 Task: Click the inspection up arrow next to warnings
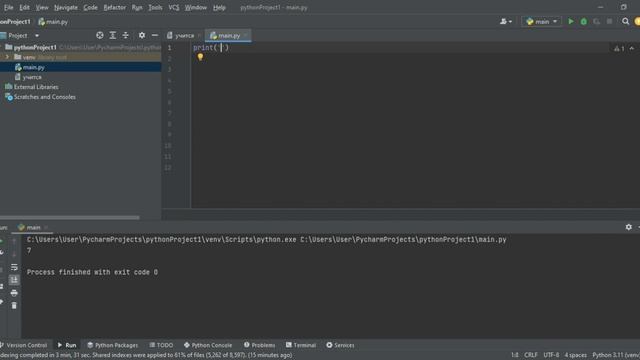(632, 49)
